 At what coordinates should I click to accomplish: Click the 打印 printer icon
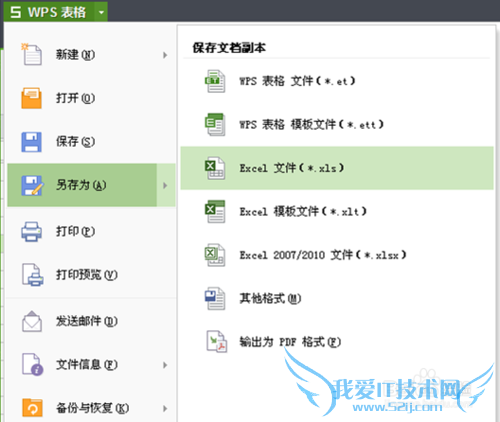[31, 231]
